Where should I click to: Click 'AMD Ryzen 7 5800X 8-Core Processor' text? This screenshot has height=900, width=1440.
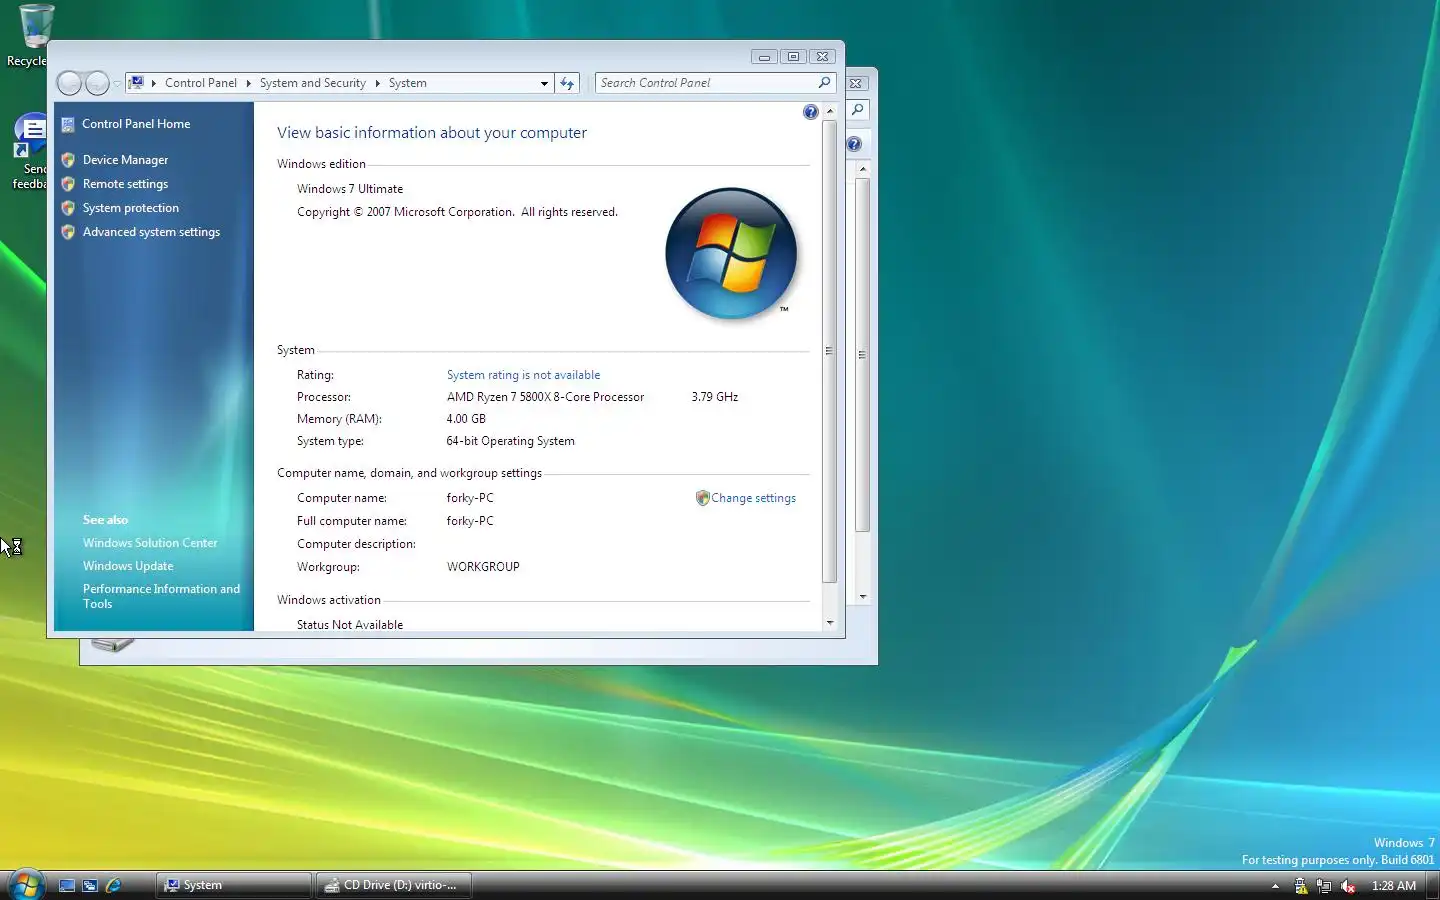point(545,397)
